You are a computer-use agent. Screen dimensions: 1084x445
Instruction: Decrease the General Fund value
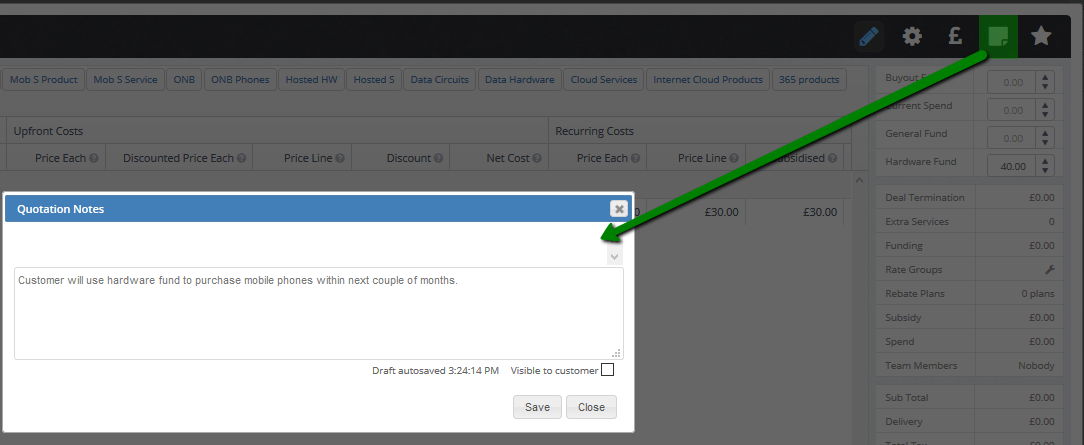(1045, 142)
